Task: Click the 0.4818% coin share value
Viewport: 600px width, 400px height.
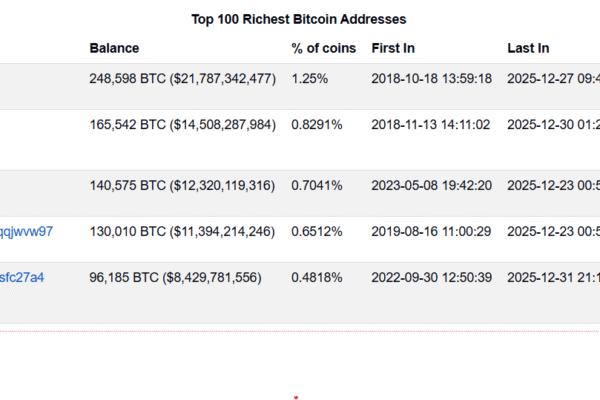Action: click(317, 277)
